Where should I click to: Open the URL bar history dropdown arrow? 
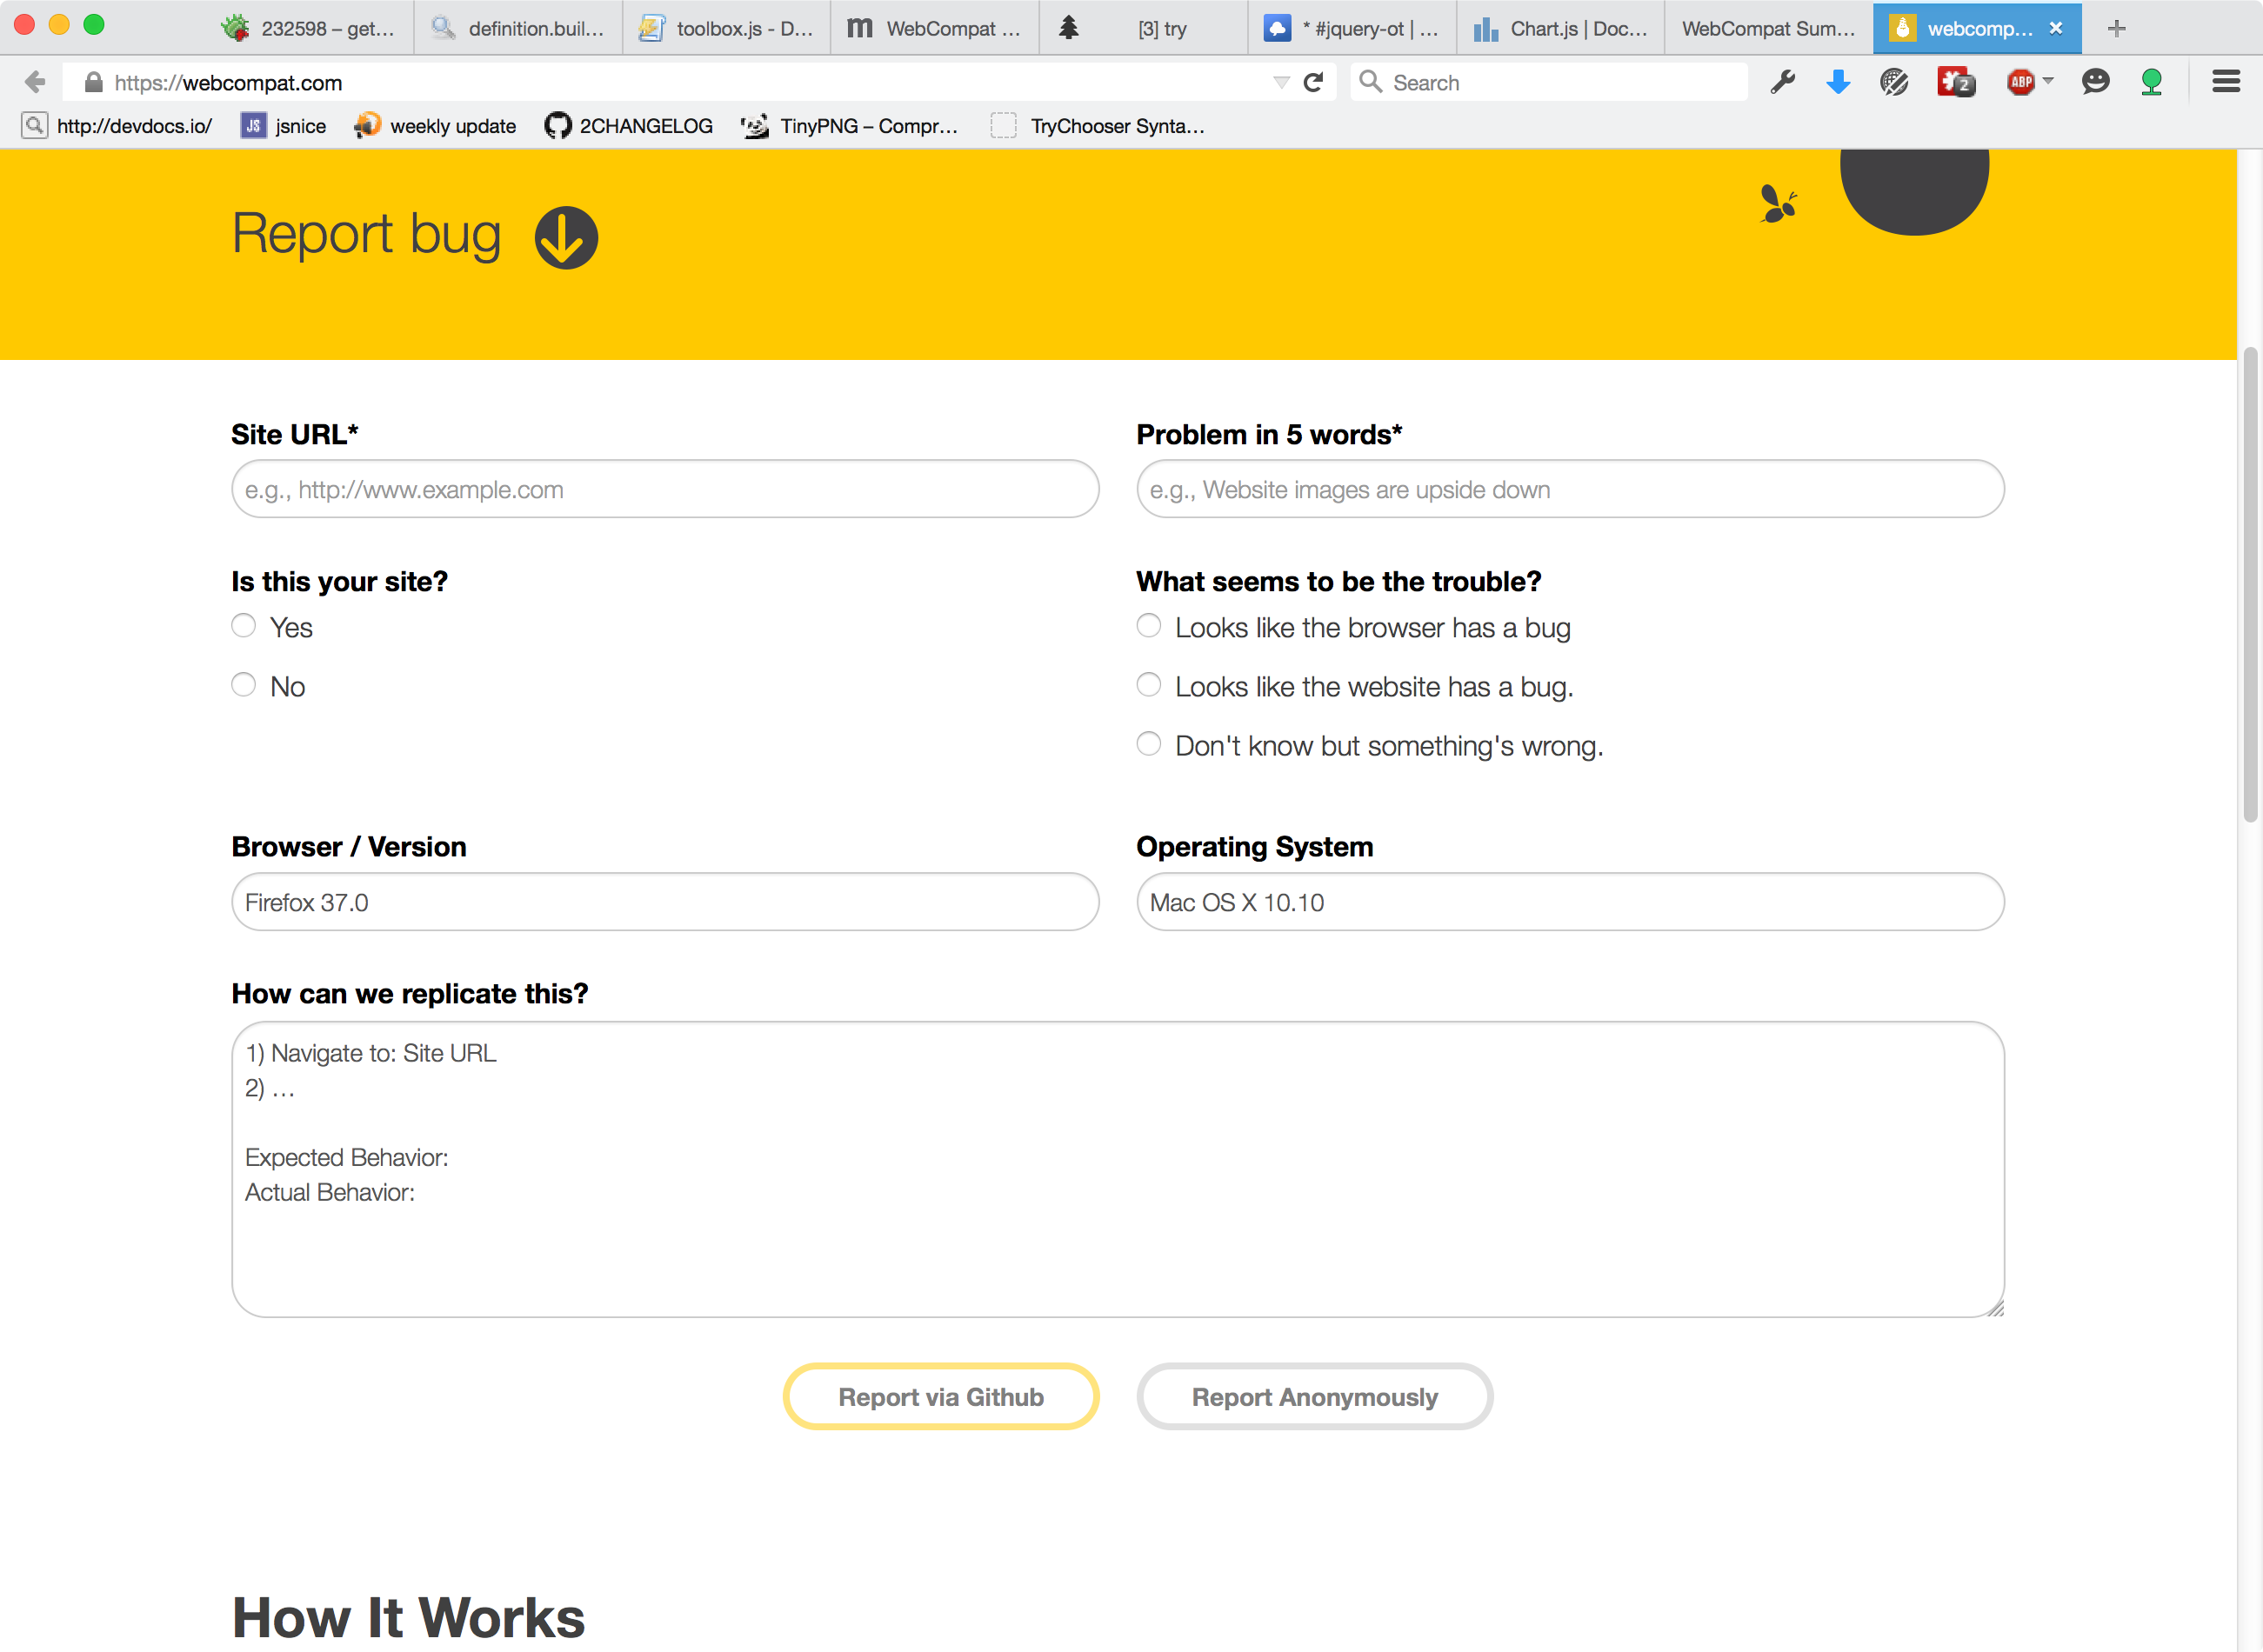1280,82
